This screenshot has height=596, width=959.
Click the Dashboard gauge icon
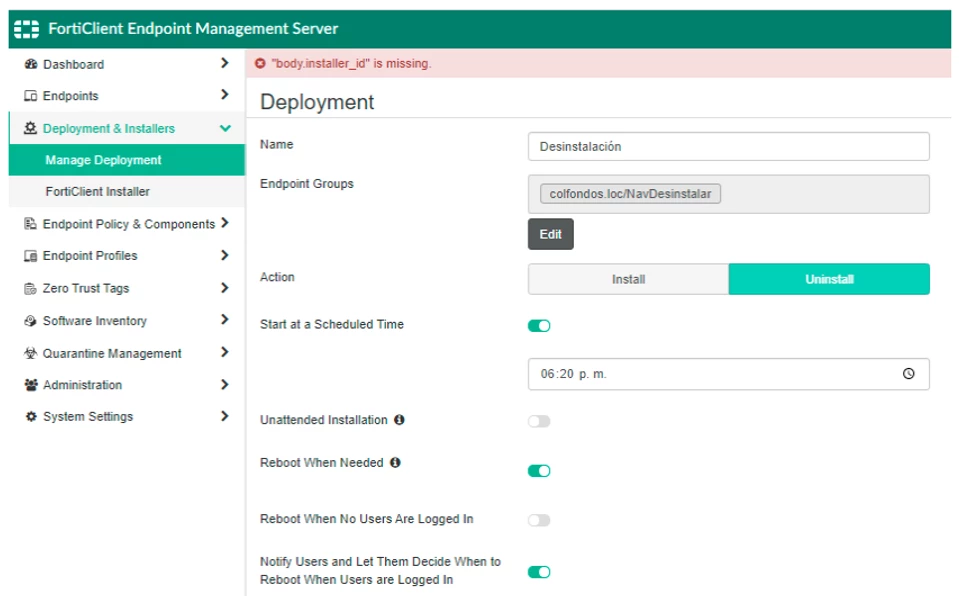tap(31, 64)
